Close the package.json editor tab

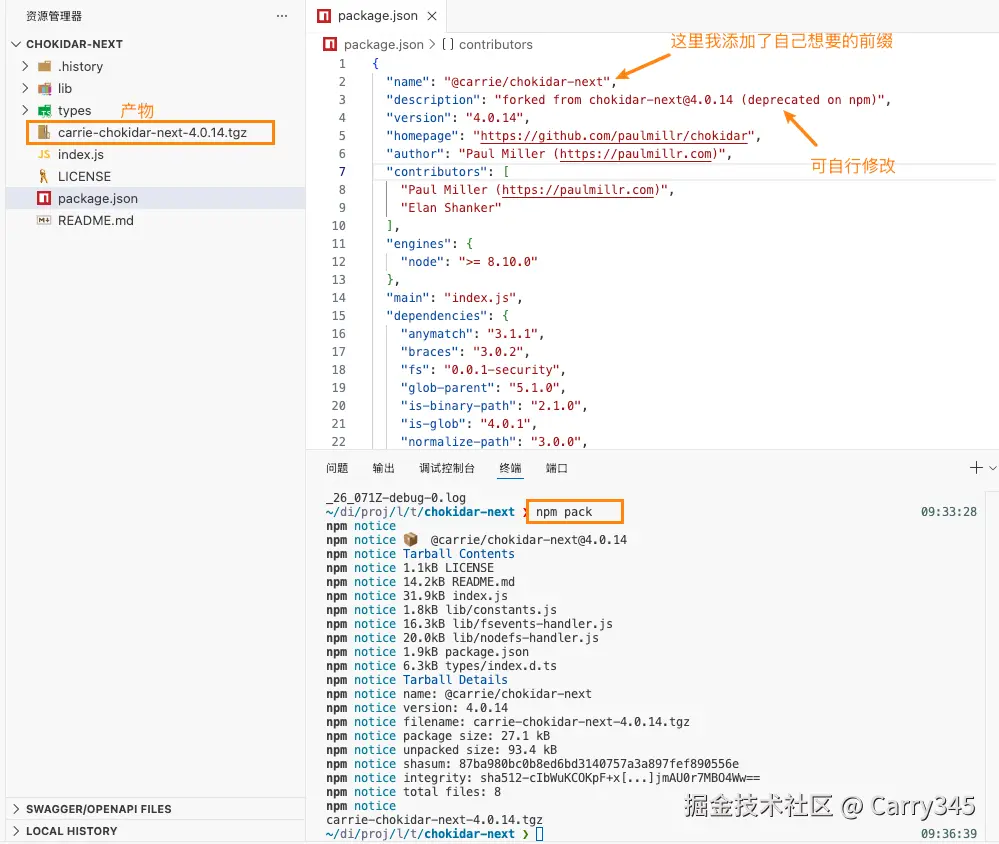coord(432,16)
